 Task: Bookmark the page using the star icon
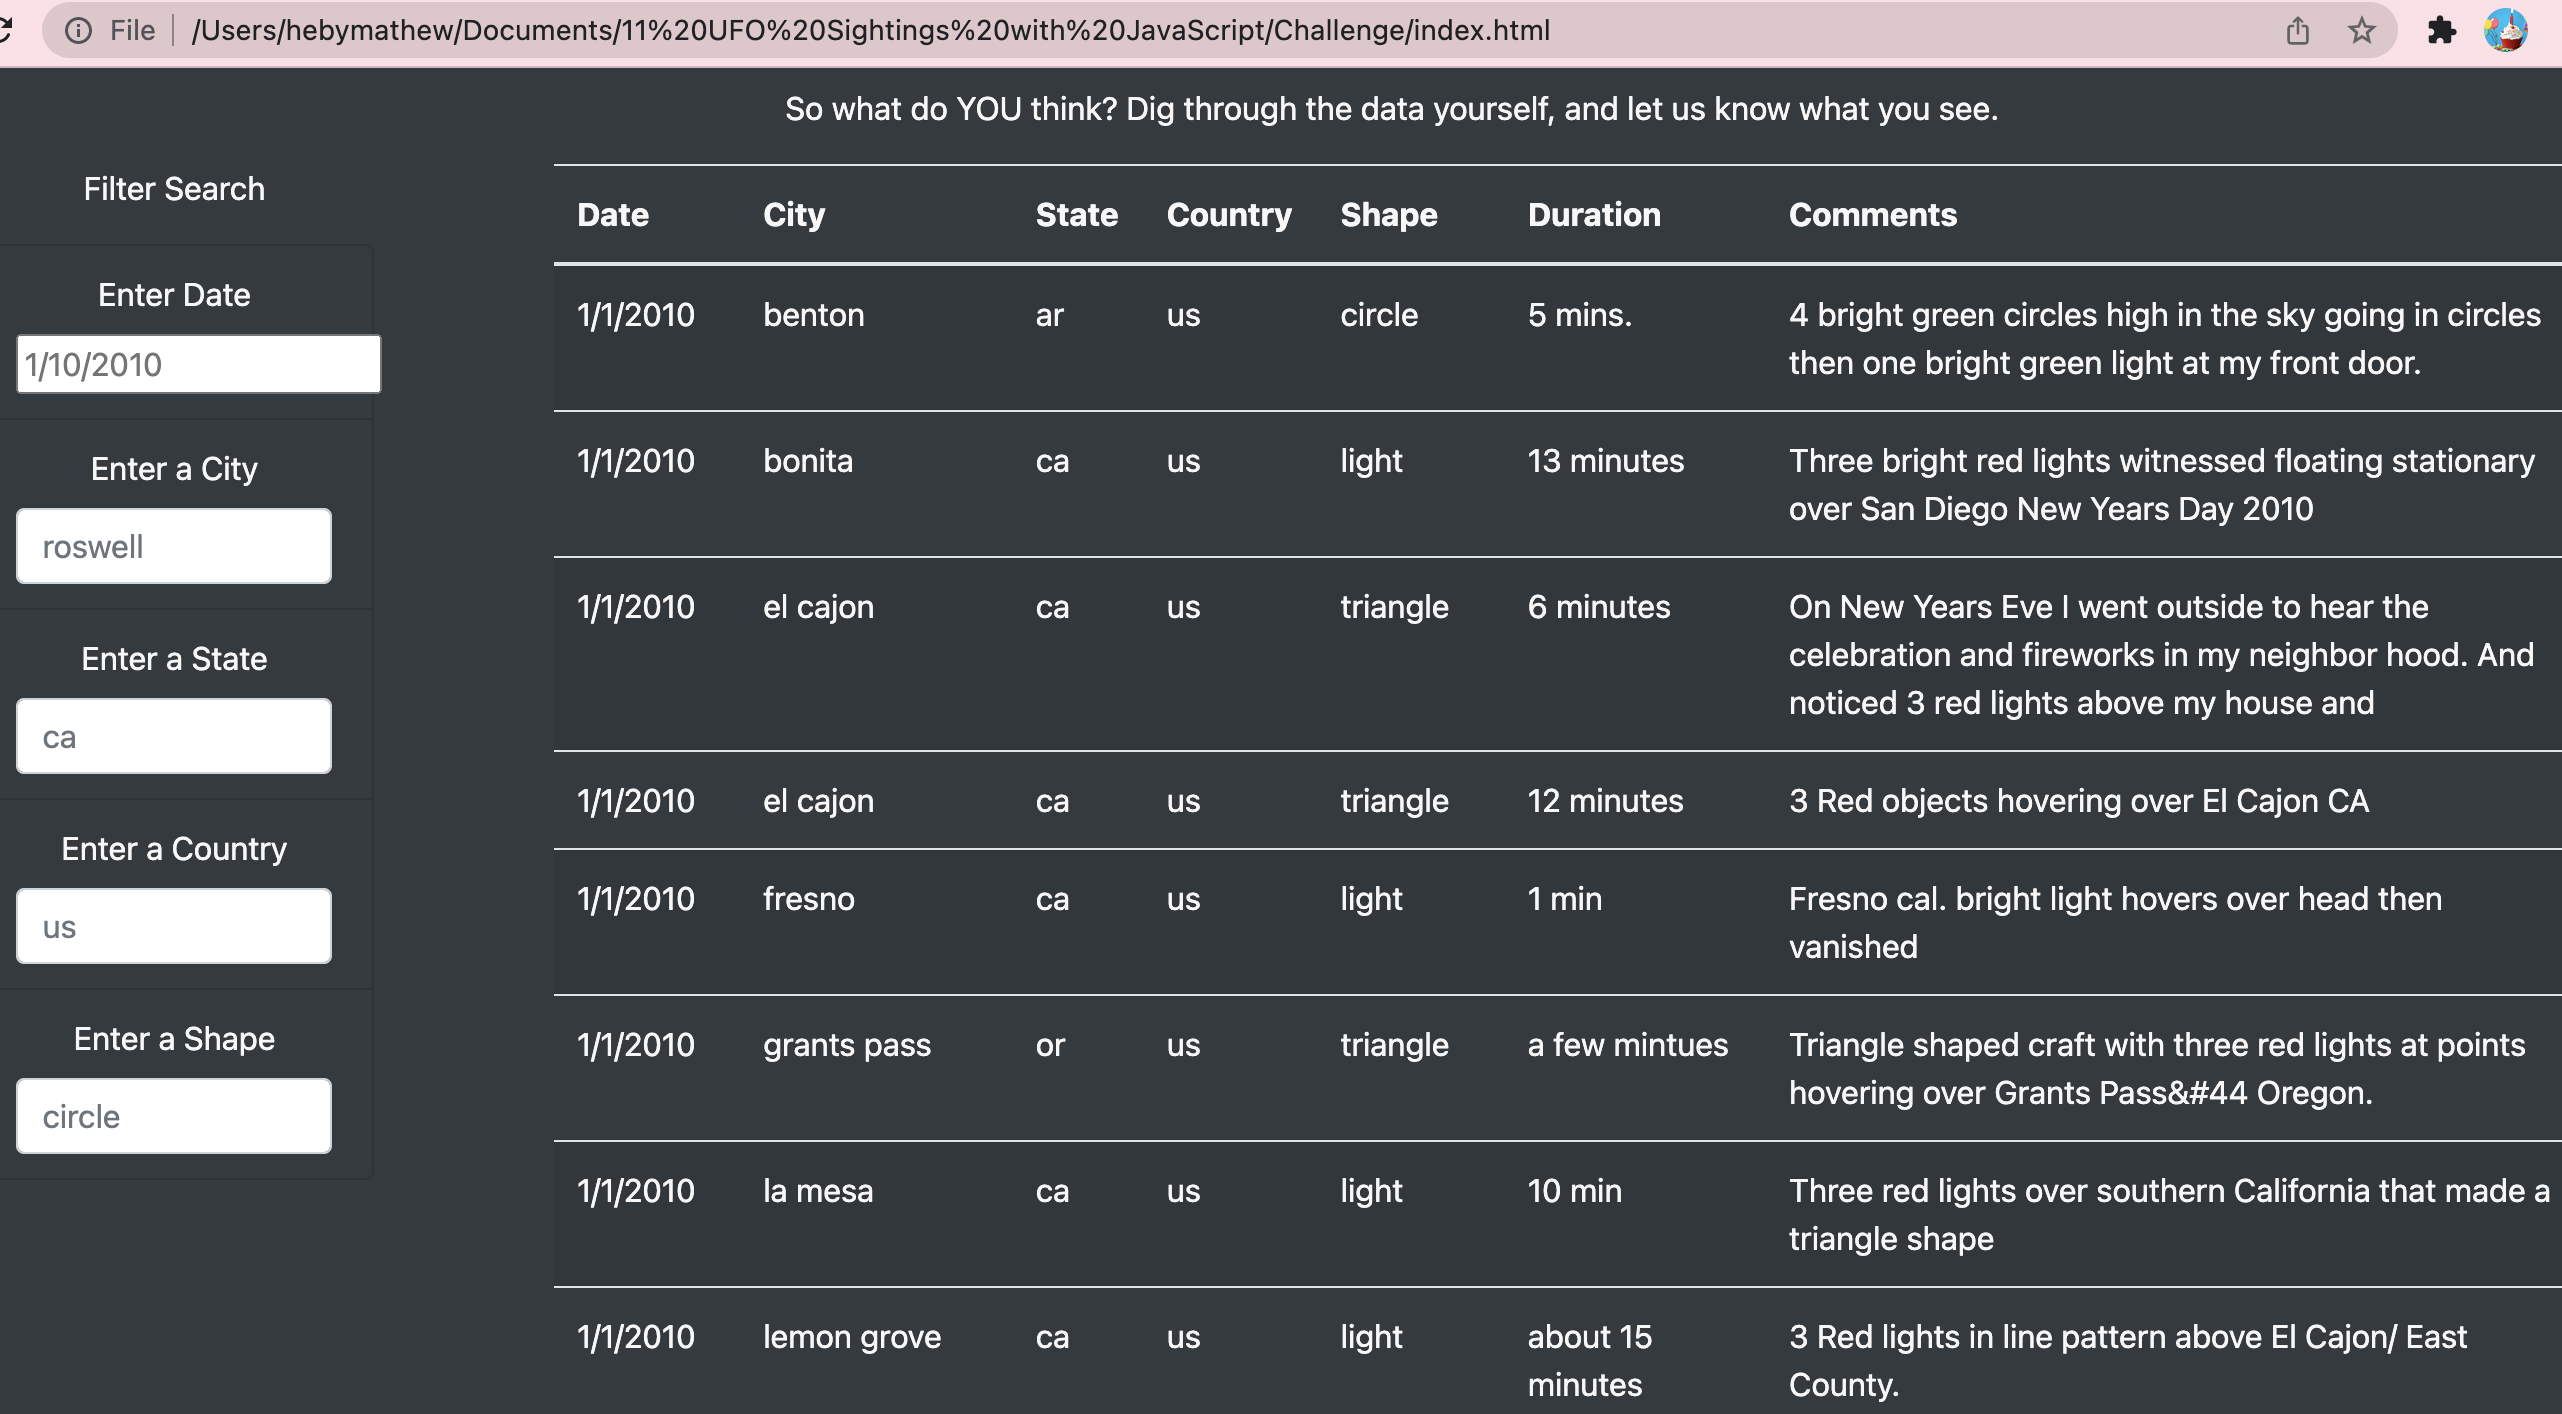point(2362,31)
